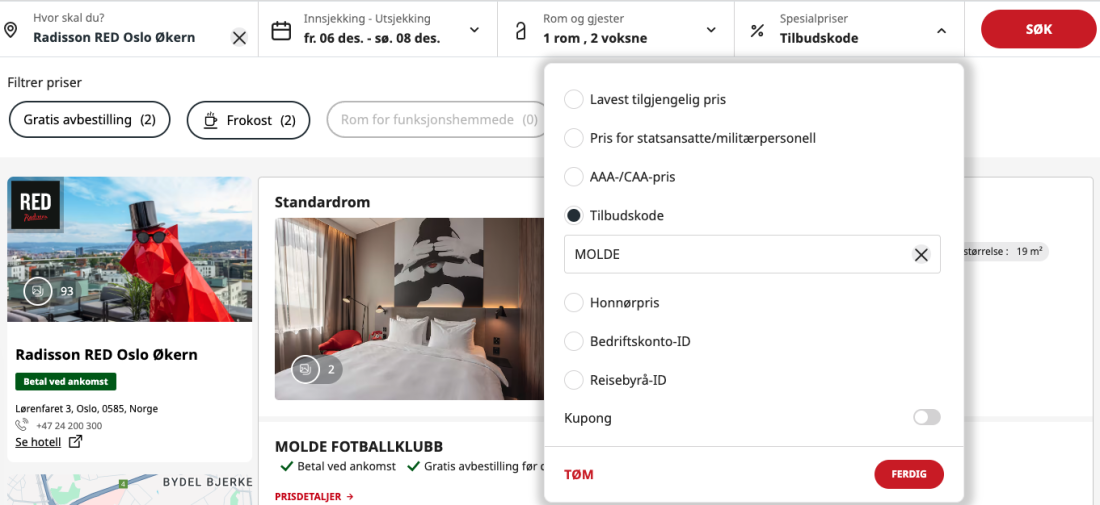
Task: Click the Tilbudskode input field containing MOLDE
Action: pos(752,255)
